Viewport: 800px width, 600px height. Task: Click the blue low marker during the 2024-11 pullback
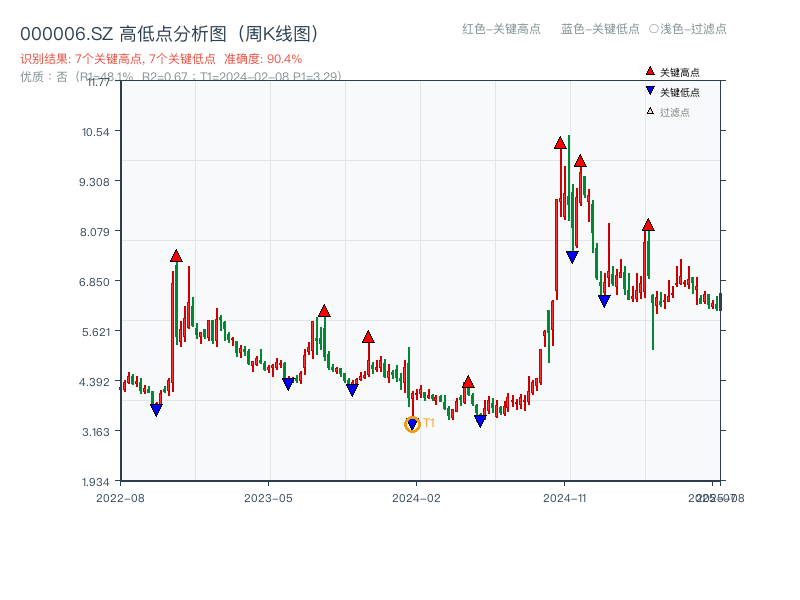coord(572,256)
